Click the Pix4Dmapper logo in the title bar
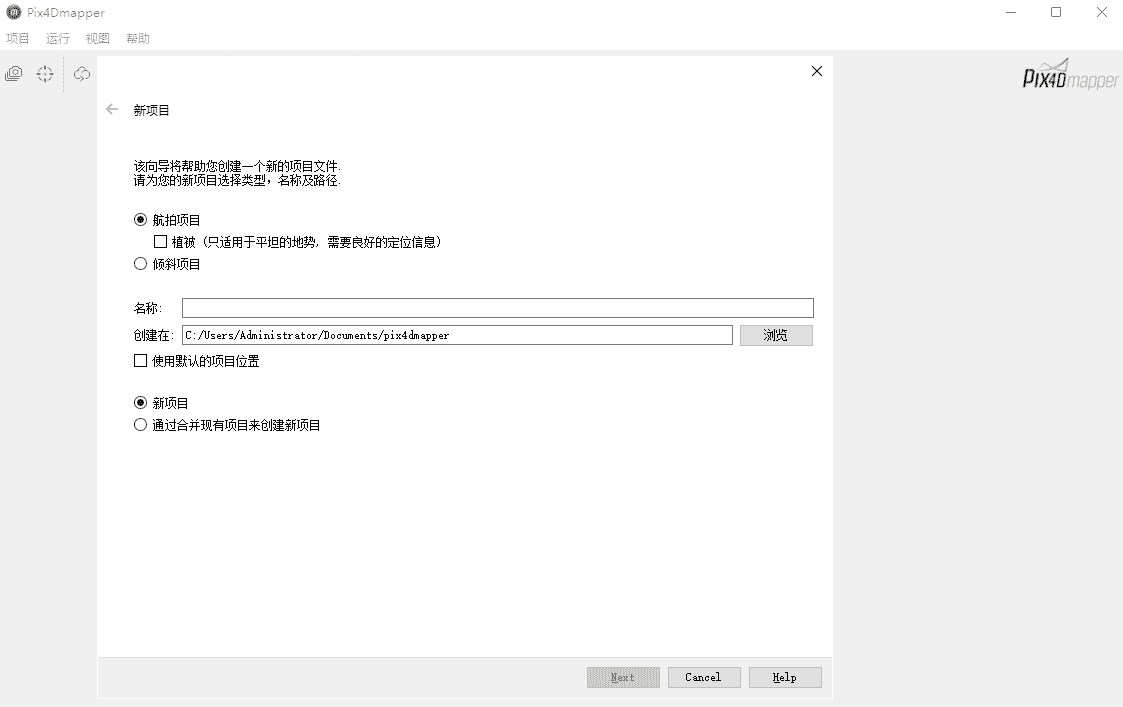Screen dimensions: 1123x707 click(13, 12)
